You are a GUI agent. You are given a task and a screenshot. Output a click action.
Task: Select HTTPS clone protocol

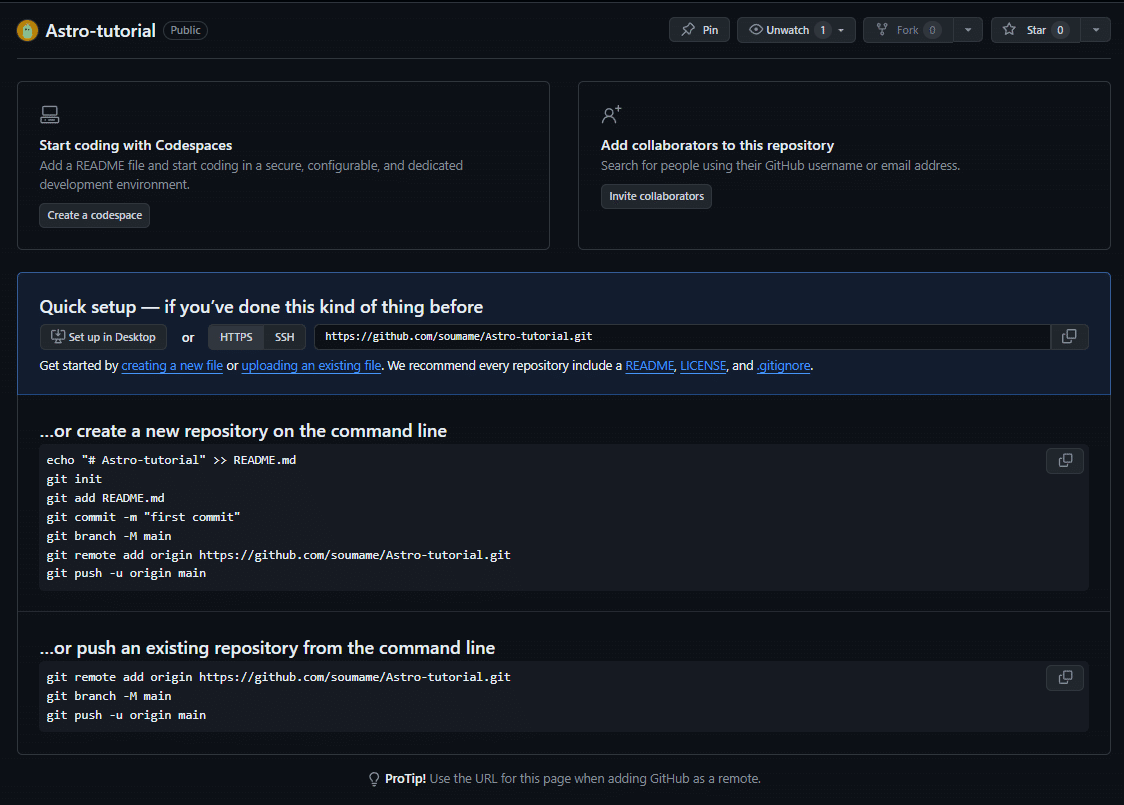tap(236, 337)
